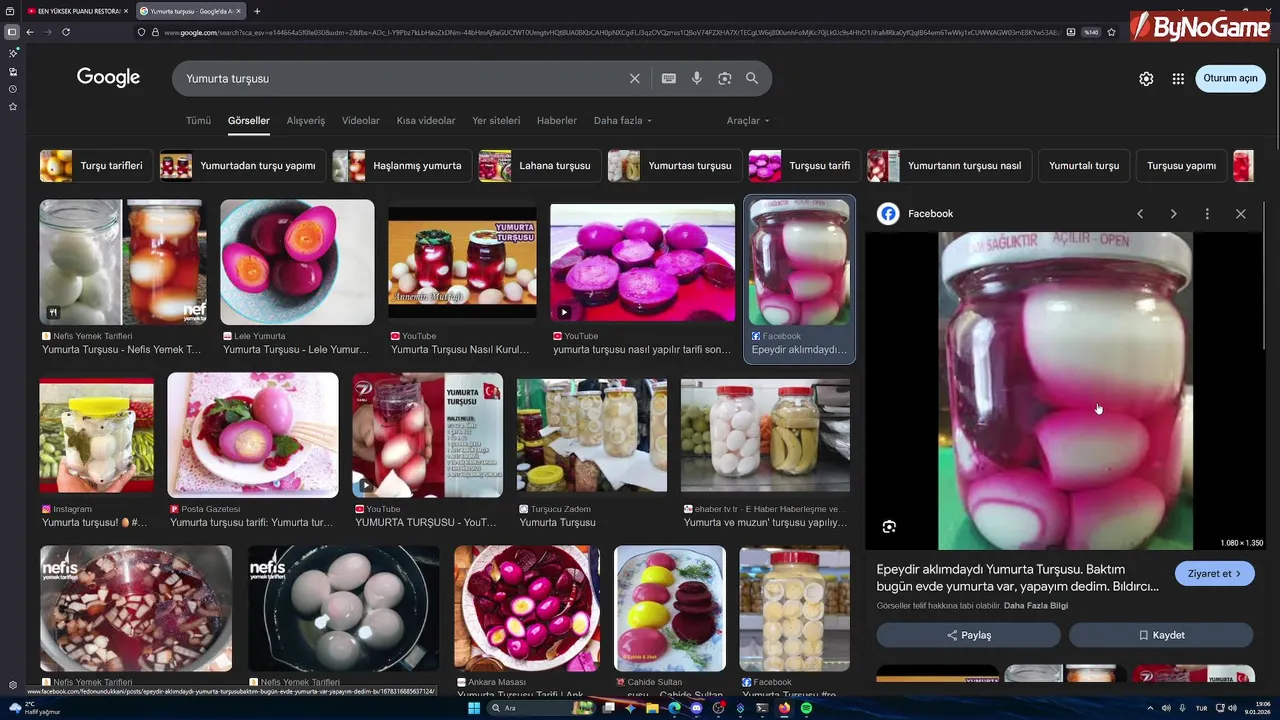Click the Kaydet save button
1280x720 pixels.
pos(1161,635)
